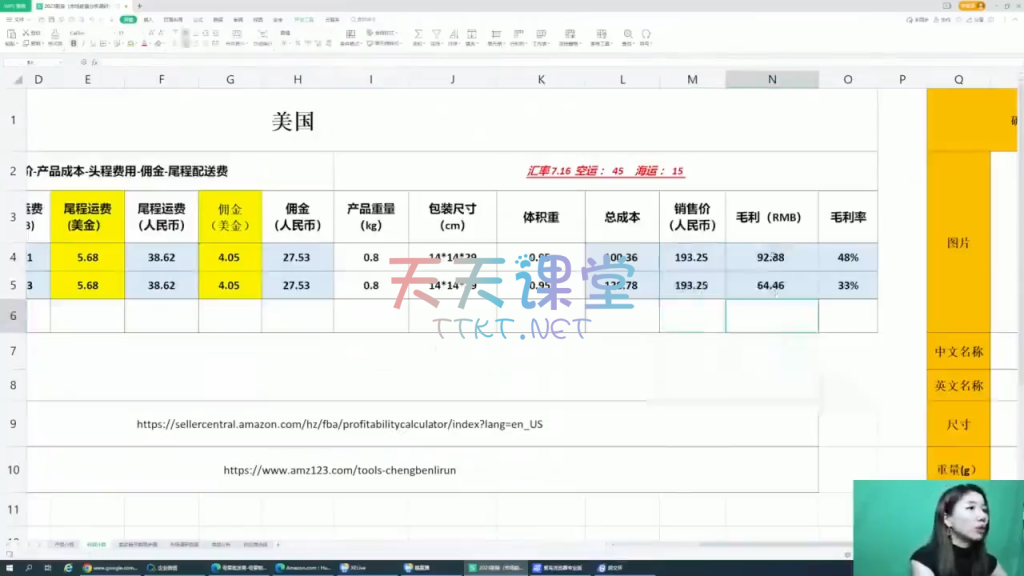Image resolution: width=1024 pixels, height=576 pixels.
Task: Click the amz123.com tools-chengbenlirun link
Action: click(339, 470)
